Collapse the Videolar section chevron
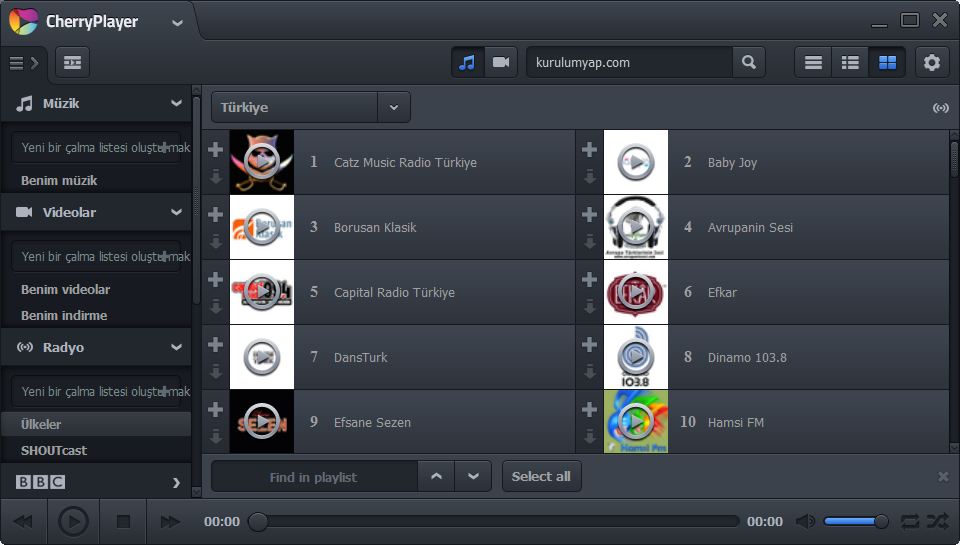This screenshot has width=960, height=545. point(176,212)
